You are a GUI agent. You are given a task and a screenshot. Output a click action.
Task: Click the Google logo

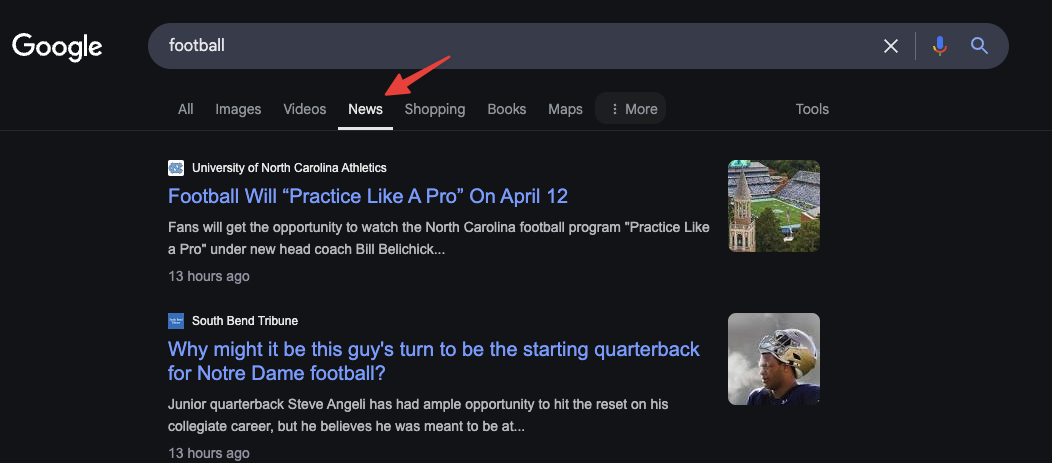click(x=57, y=47)
